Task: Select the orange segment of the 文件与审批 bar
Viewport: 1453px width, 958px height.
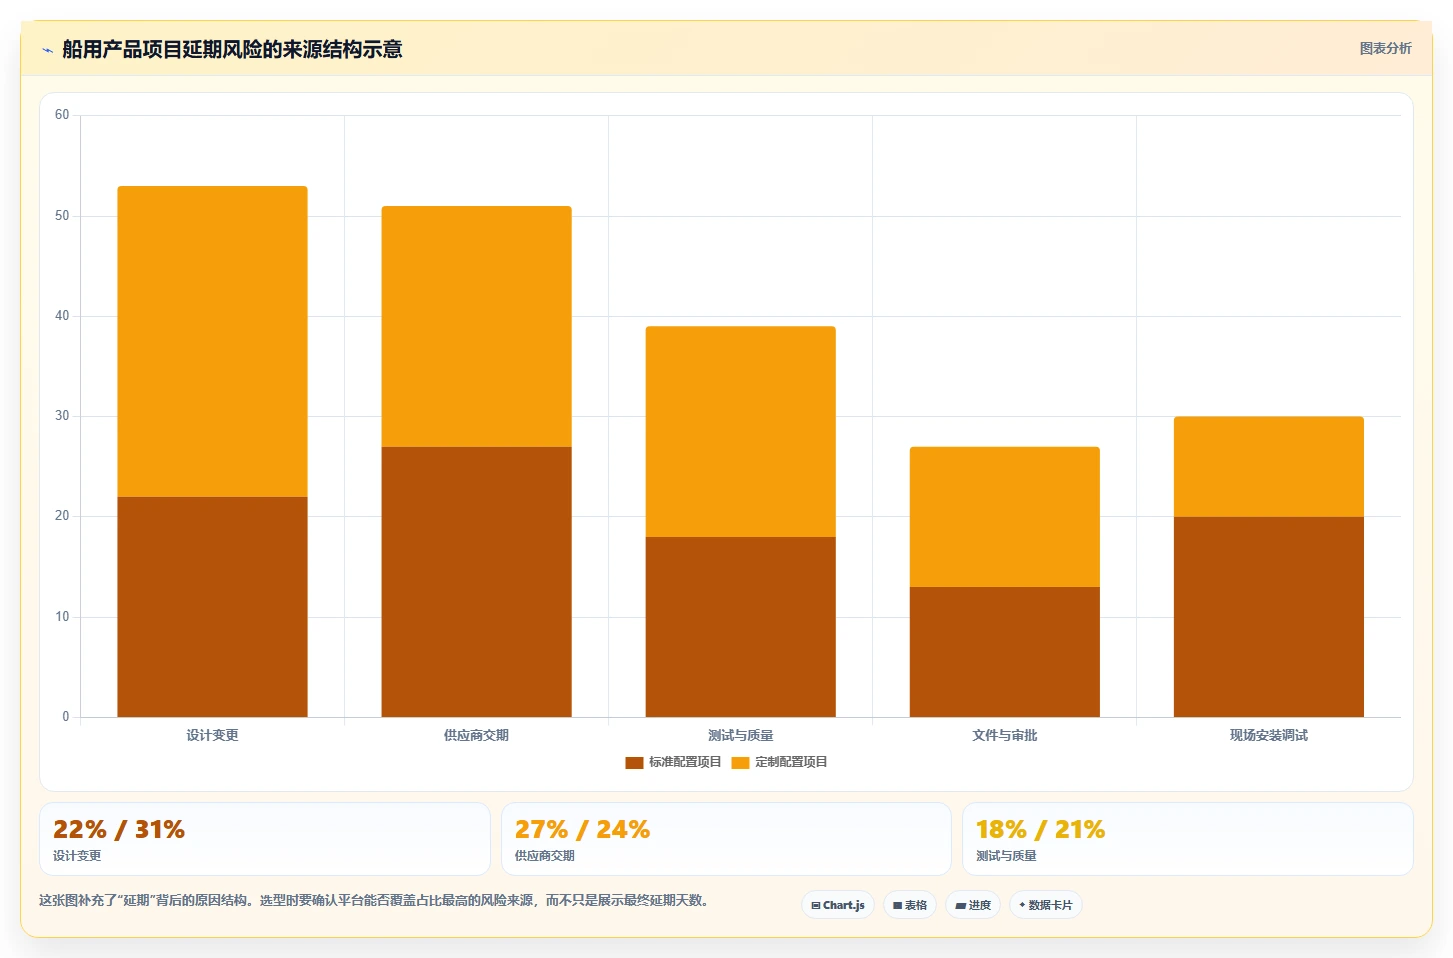Action: (x=1004, y=517)
